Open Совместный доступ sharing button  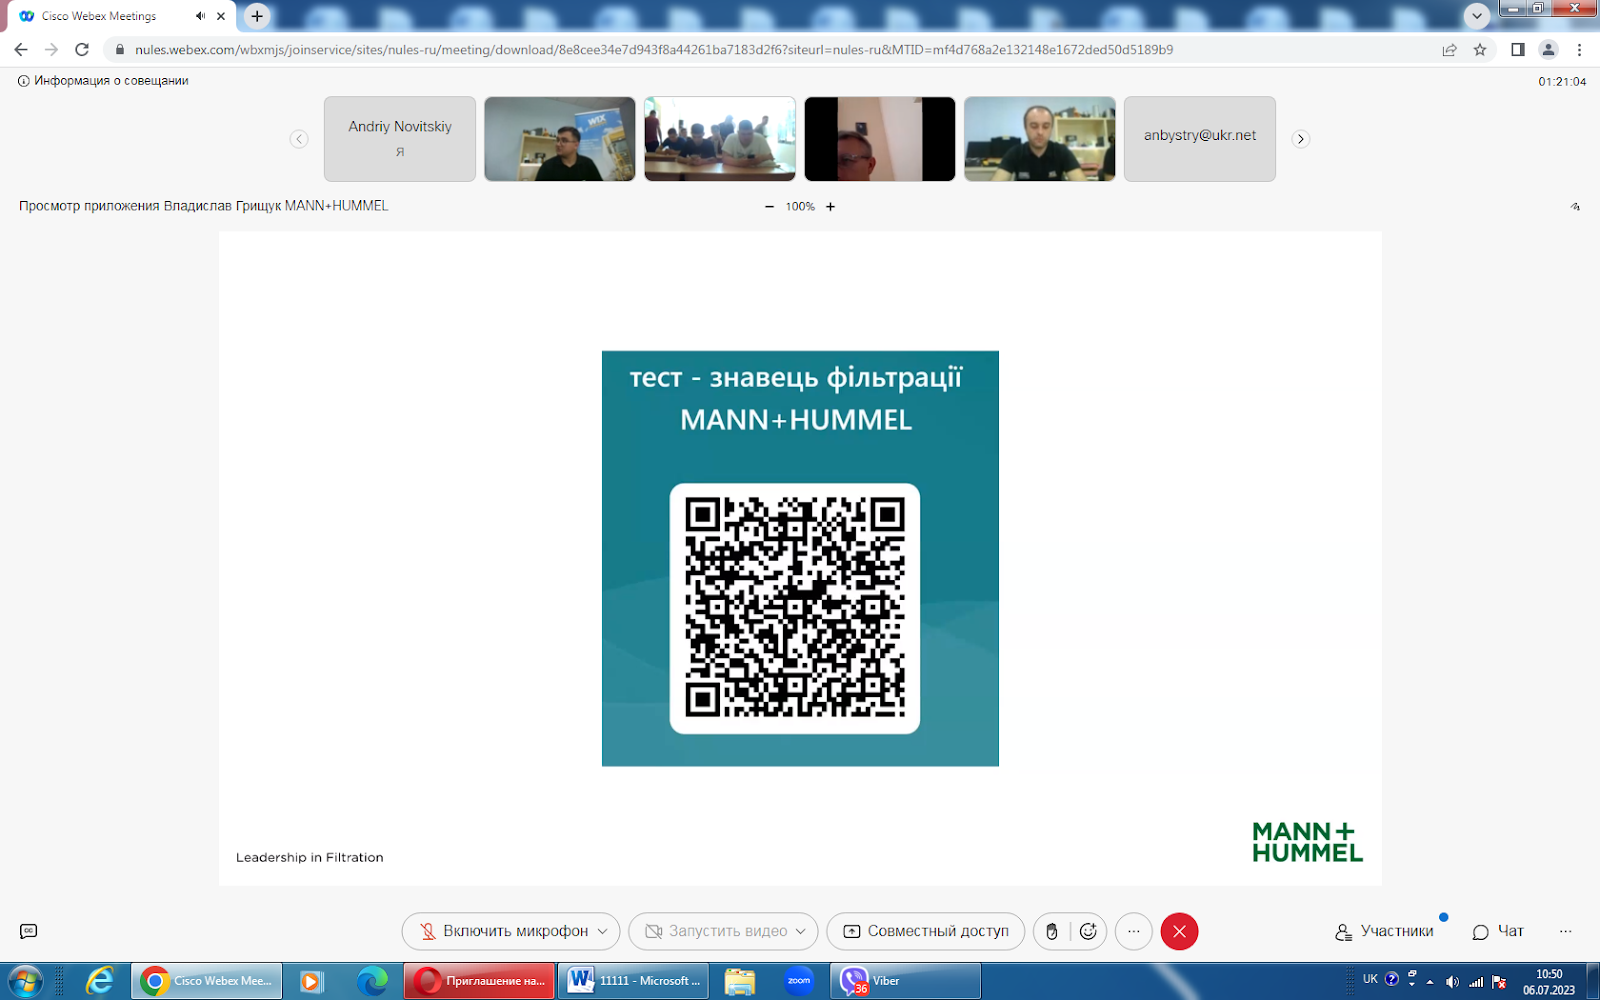(x=926, y=931)
